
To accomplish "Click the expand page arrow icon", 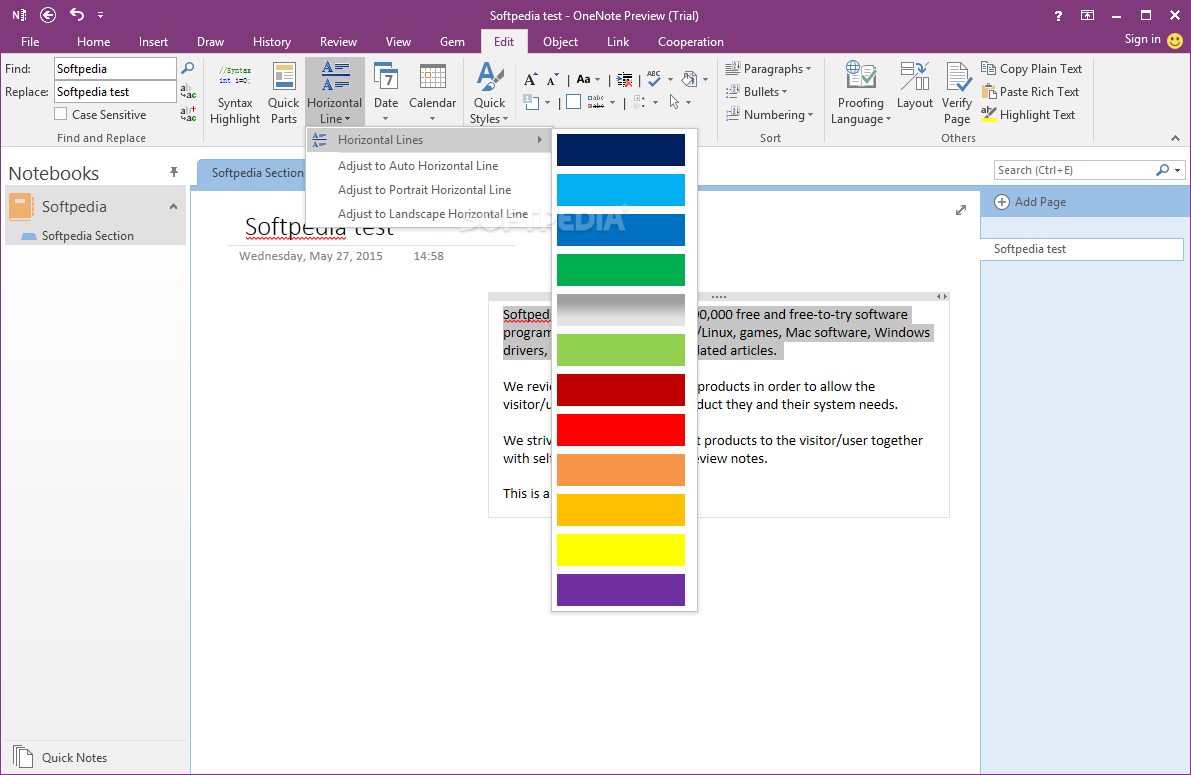I will click(961, 210).
